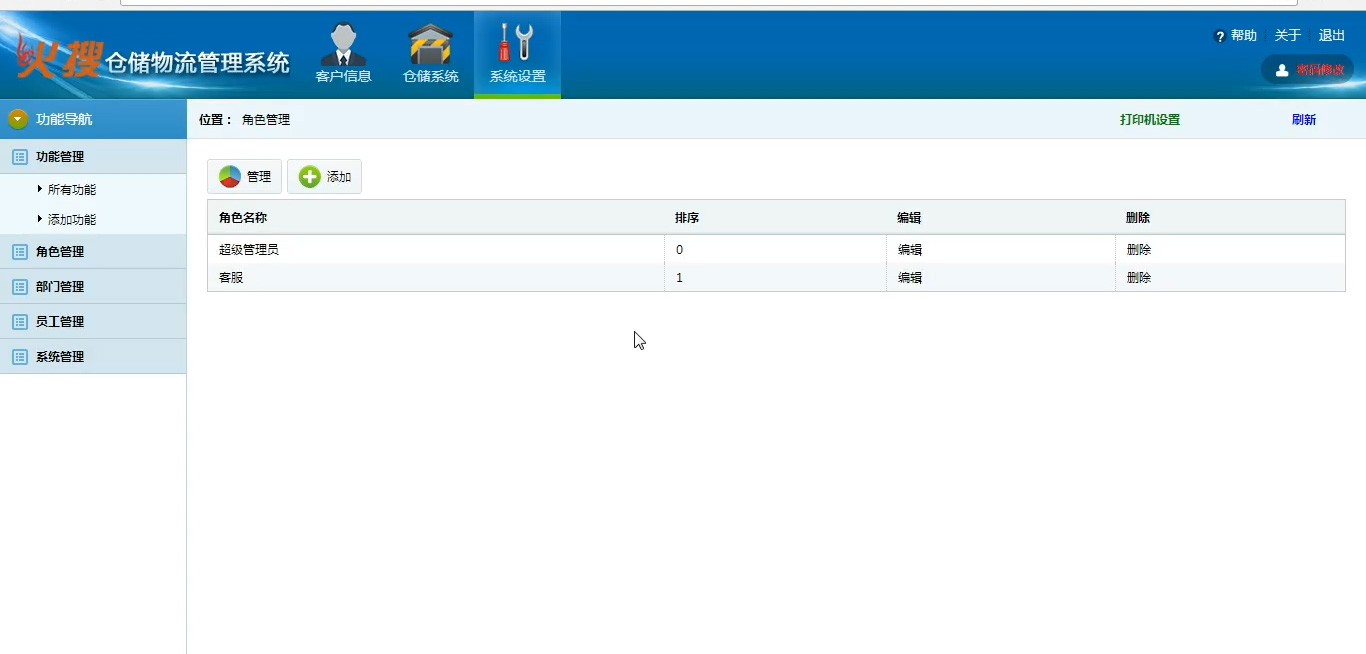The image size is (1366, 654).
Task: Collapse the 功能导航 arrow icon
Action: coord(18,119)
